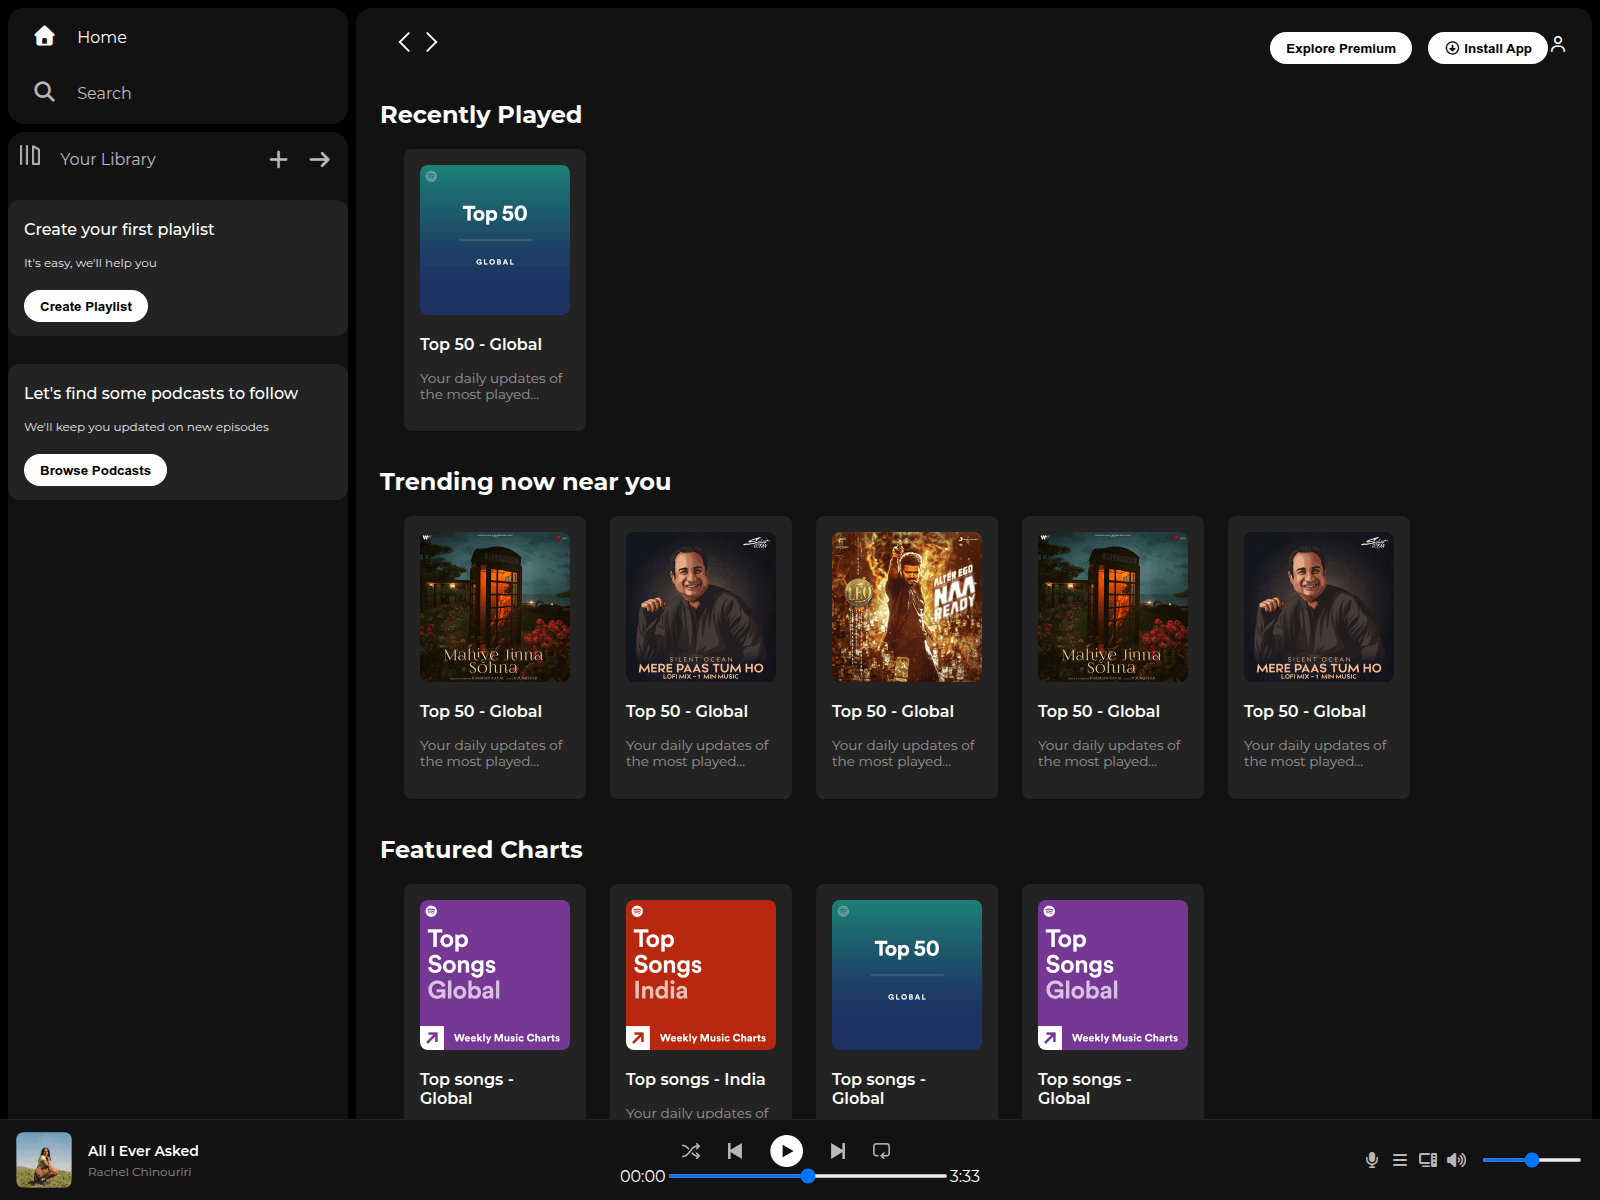This screenshot has width=1600, height=1200.
Task: Click the elapsed time 00:00
Action: [x=642, y=1176]
